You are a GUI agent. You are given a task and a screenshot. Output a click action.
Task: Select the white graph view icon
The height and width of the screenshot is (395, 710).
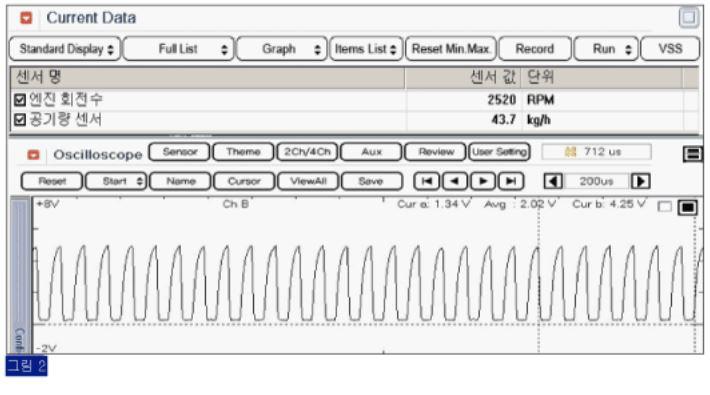(x=664, y=207)
